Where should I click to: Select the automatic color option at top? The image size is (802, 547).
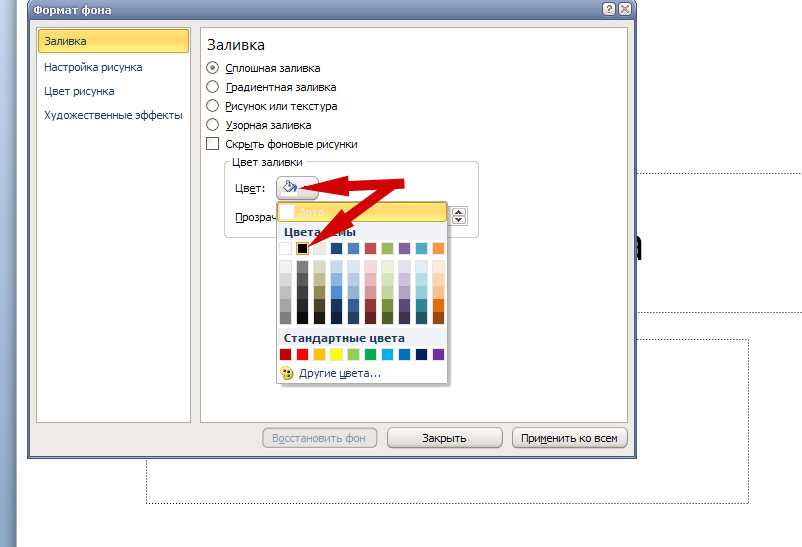362,212
